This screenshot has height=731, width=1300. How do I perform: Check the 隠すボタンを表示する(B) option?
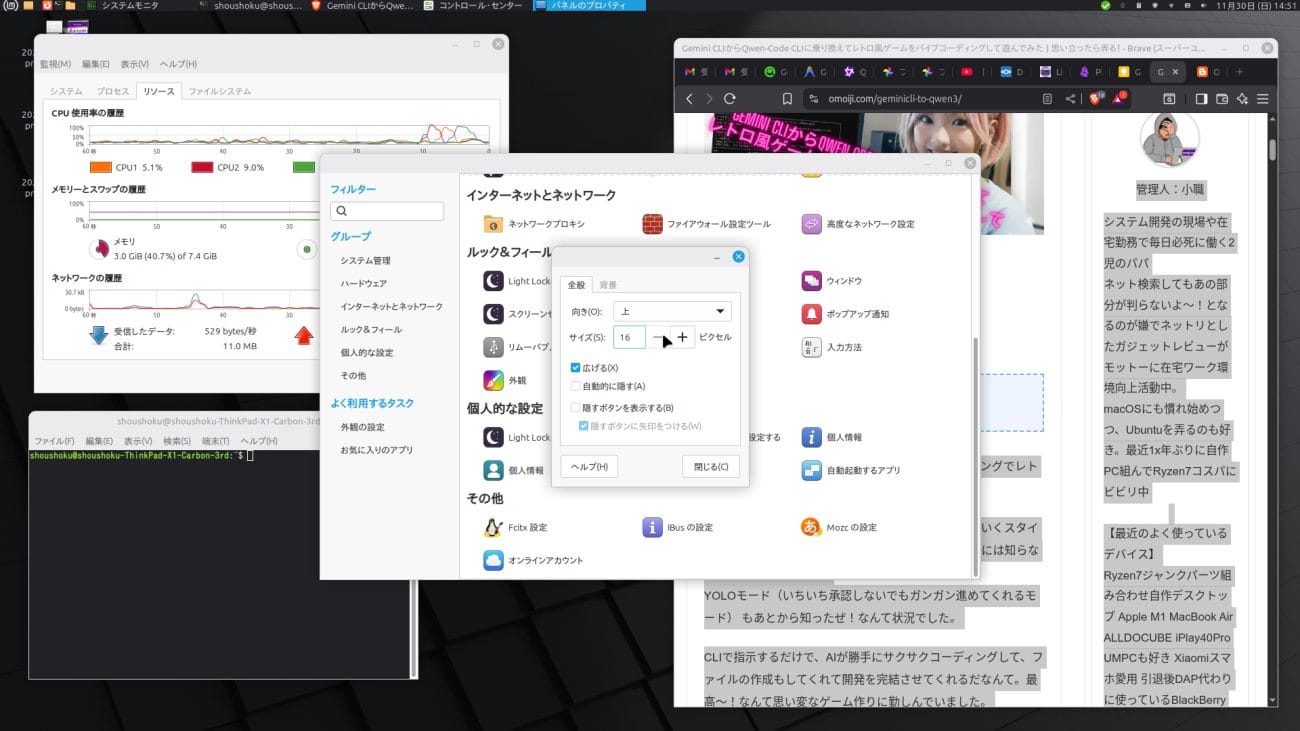click(575, 408)
